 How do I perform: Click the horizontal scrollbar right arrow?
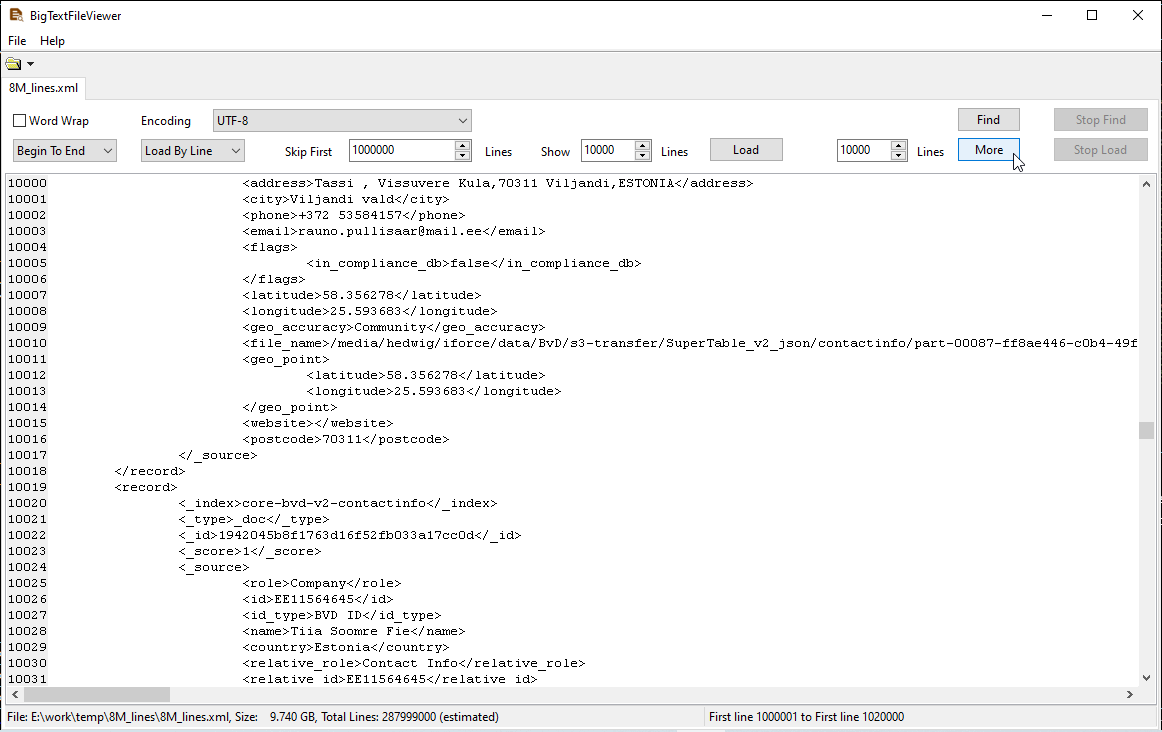click(1130, 694)
